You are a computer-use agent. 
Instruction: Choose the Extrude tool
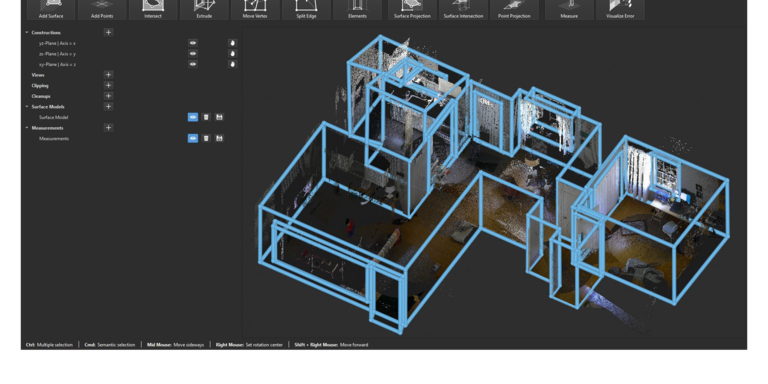[204, 10]
